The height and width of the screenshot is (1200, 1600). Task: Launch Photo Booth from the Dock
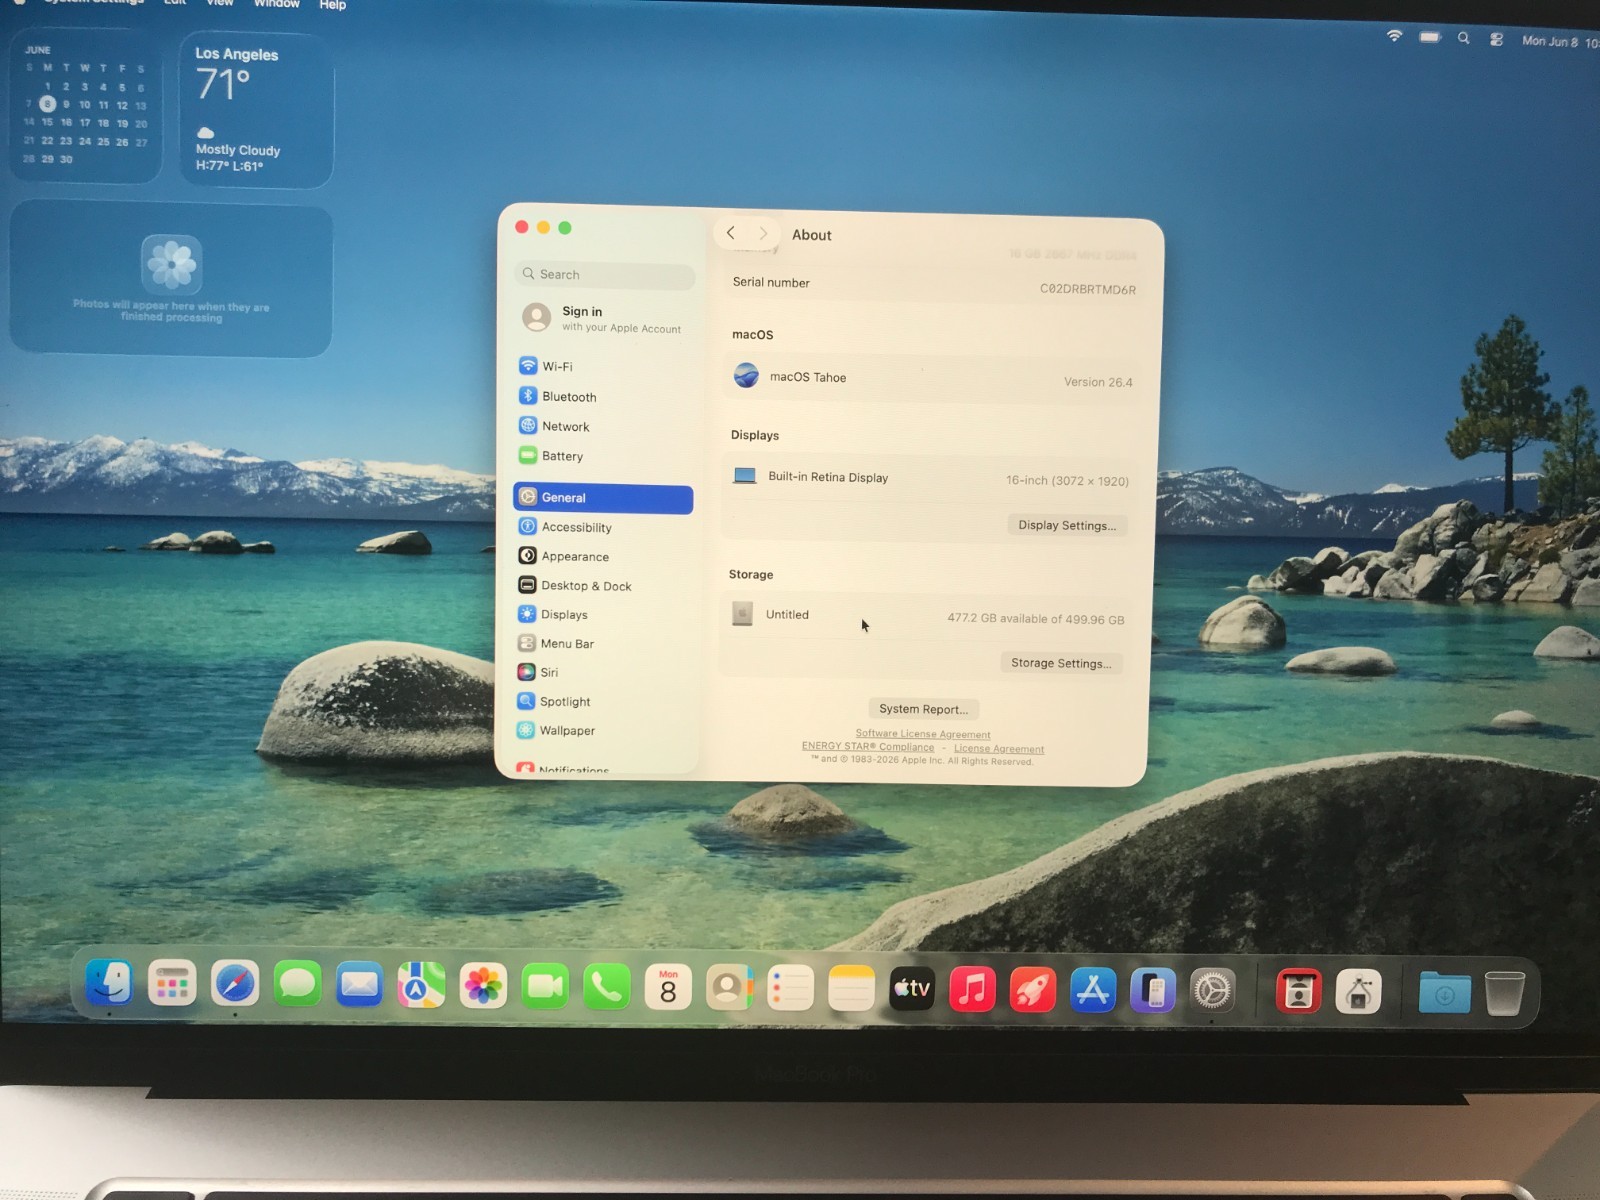point(1298,992)
